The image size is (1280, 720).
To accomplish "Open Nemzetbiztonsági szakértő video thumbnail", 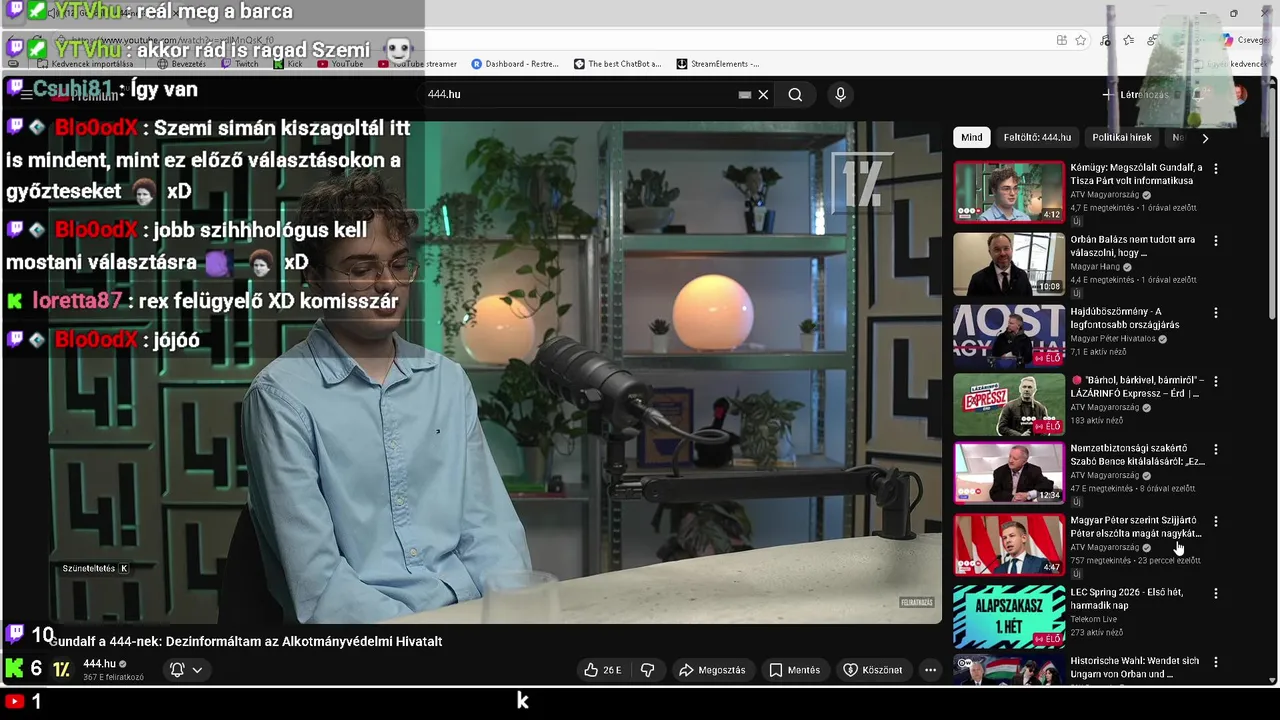I will pyautogui.click(x=1009, y=473).
